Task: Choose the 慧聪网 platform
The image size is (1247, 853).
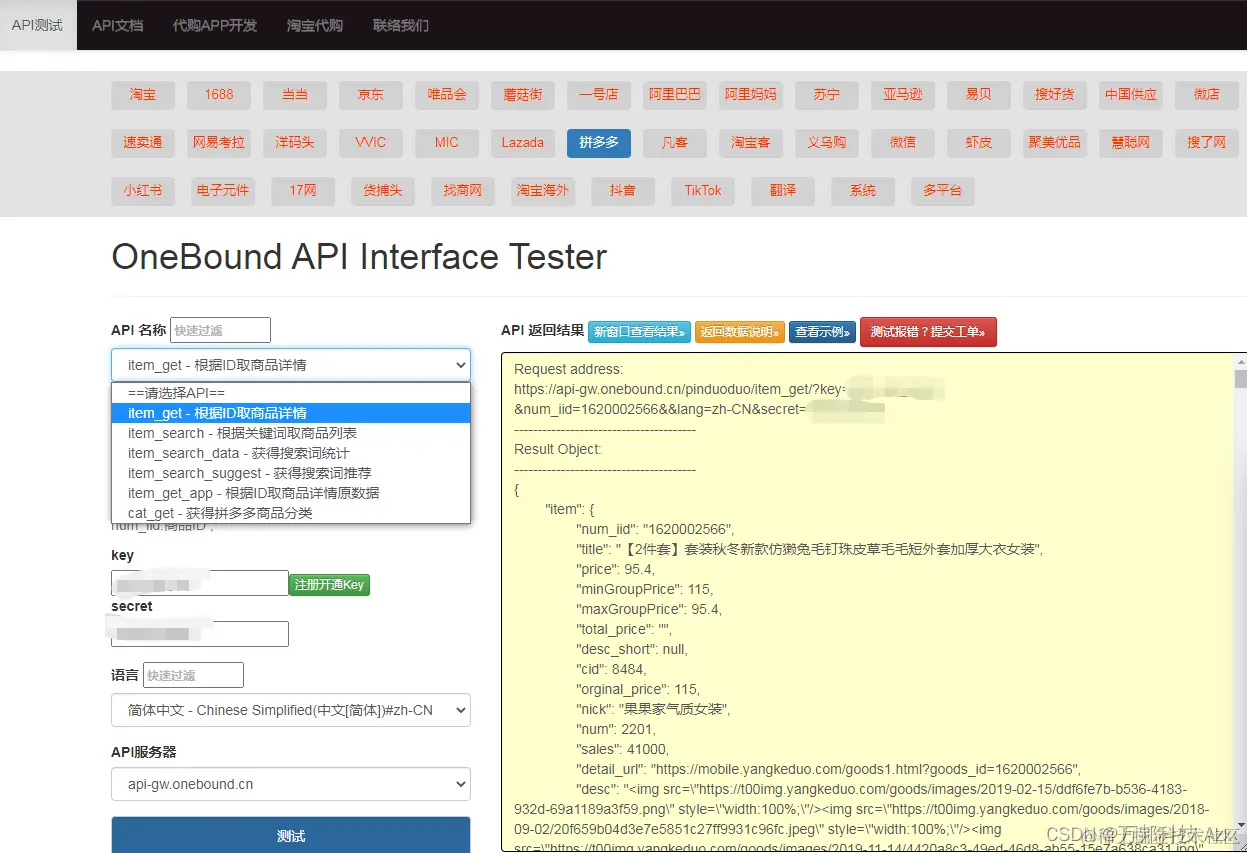Action: point(1131,143)
